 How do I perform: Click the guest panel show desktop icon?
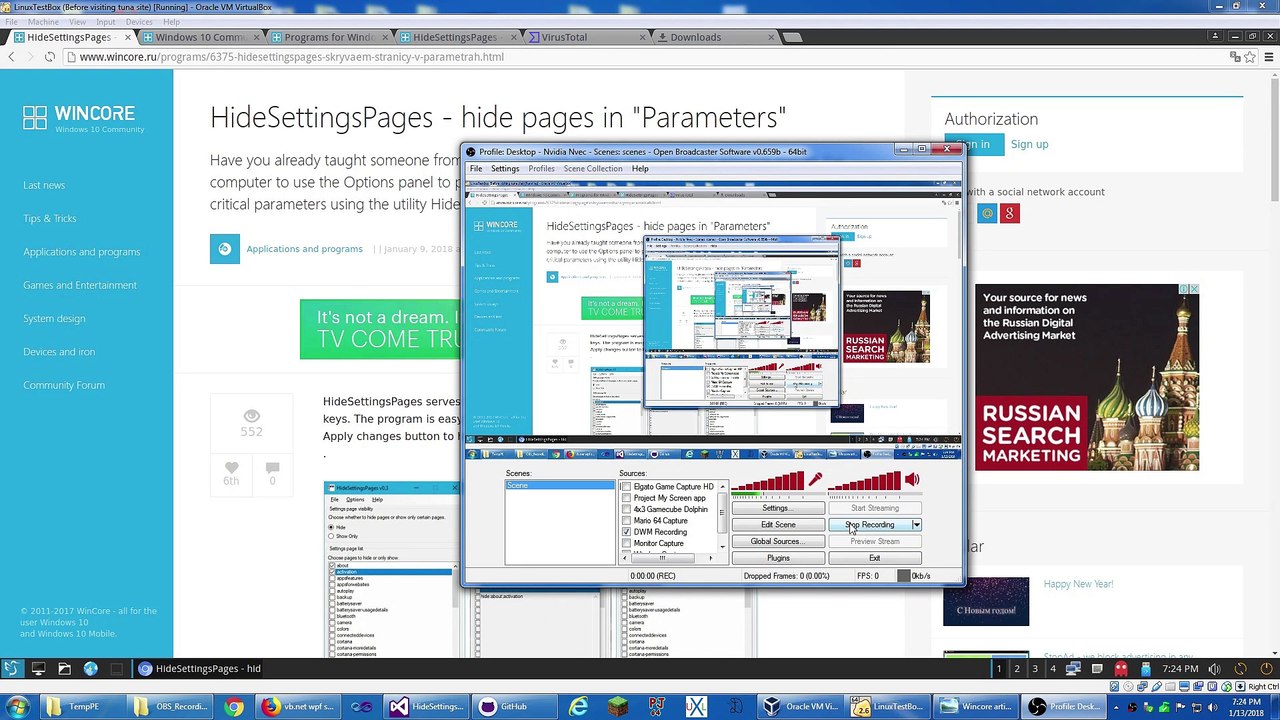coord(38,668)
